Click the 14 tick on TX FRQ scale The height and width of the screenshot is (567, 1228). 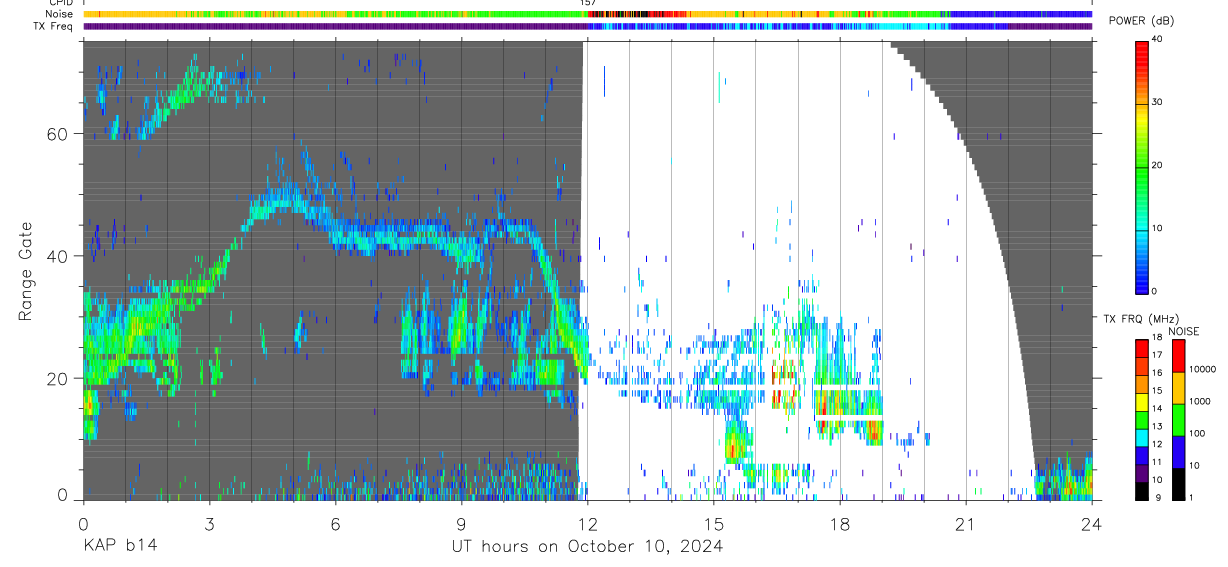(x=1158, y=408)
